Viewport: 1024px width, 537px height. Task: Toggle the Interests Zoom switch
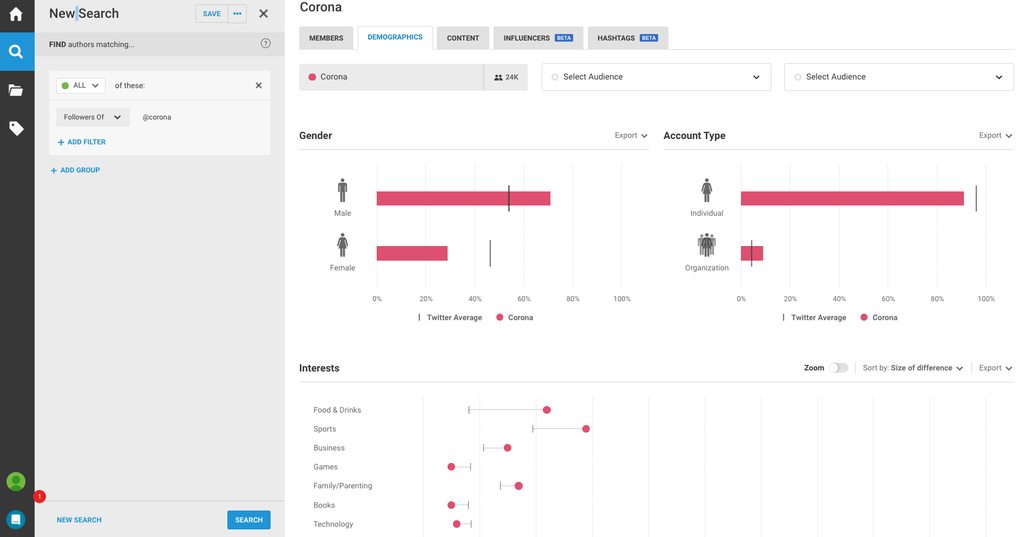[838, 368]
